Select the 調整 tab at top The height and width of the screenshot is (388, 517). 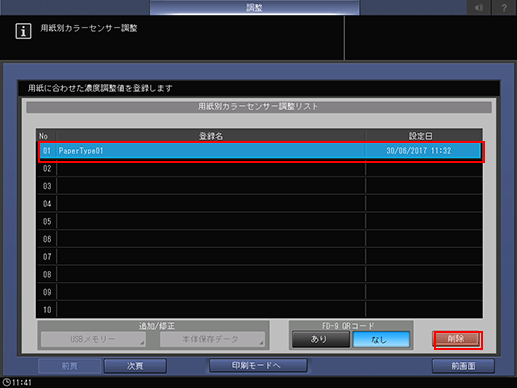254,7
